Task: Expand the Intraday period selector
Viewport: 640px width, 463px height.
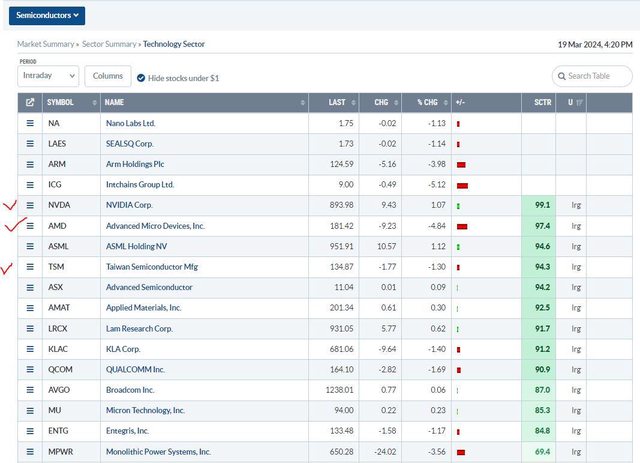Action: [x=48, y=76]
